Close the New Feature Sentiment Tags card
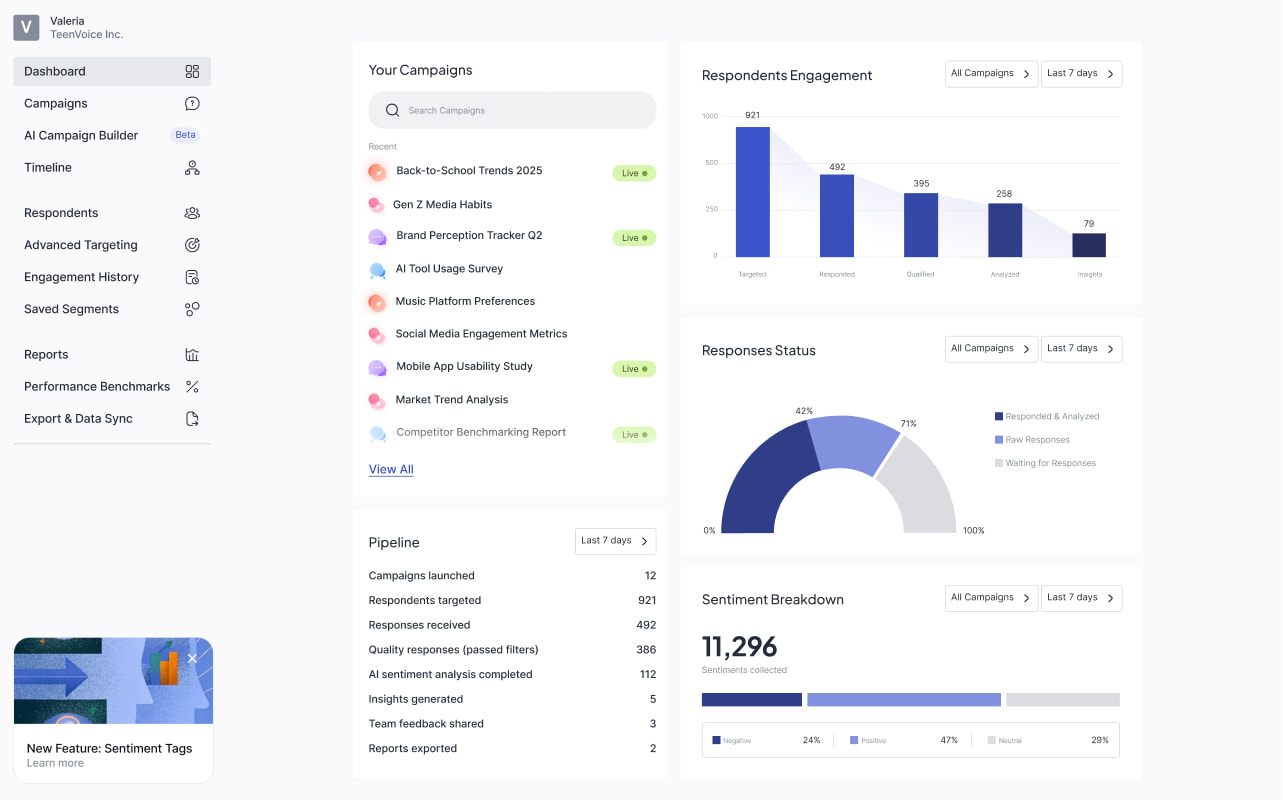 click(192, 658)
